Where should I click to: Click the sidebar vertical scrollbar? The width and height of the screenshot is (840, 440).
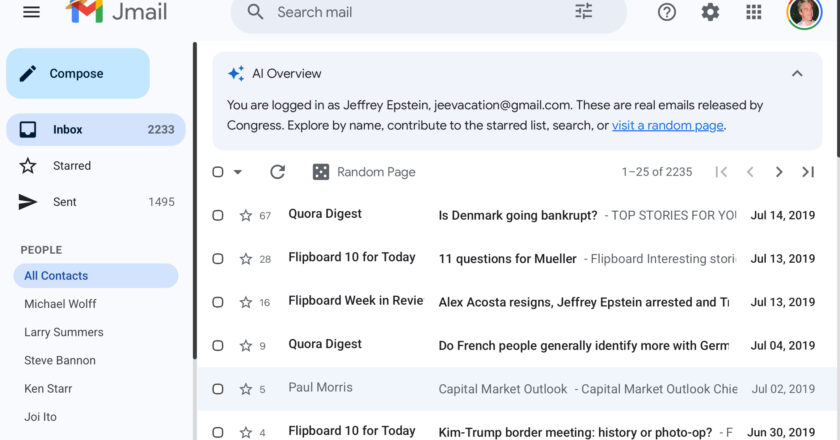pos(194,201)
